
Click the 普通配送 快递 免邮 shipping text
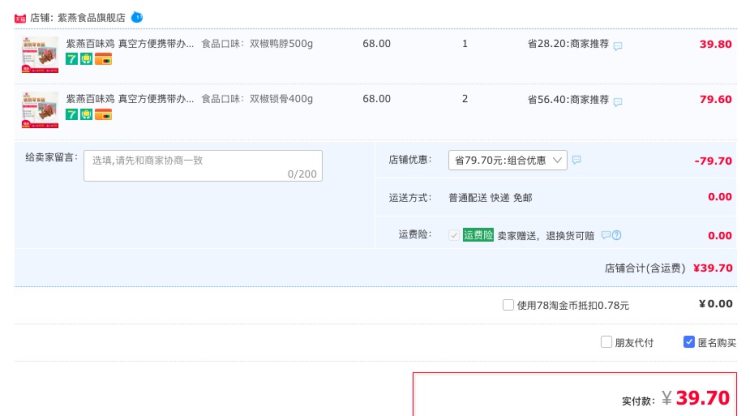490,197
